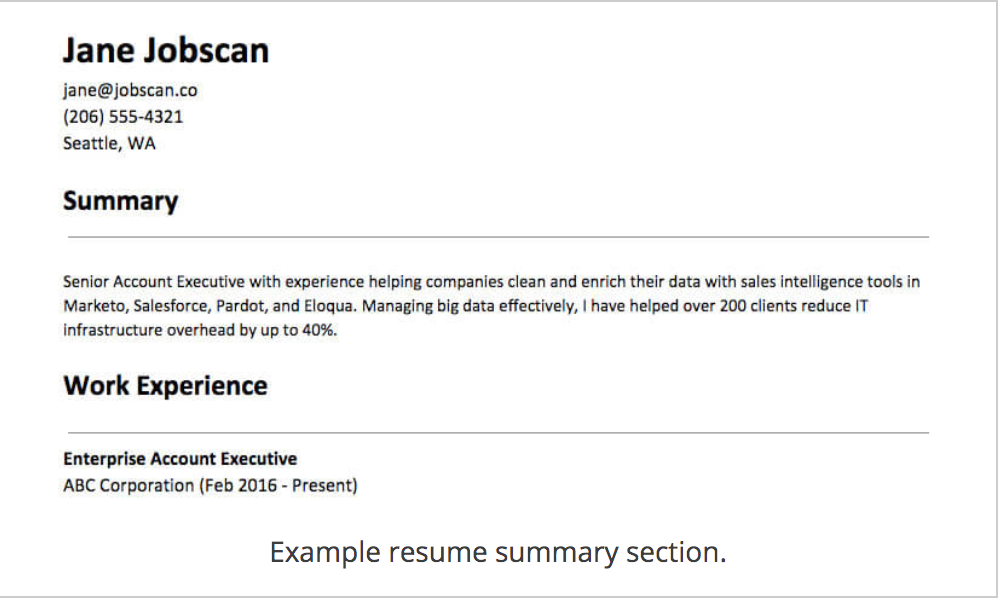1002x598 pixels.
Task: Click the Jane Jobscan name heading
Action: click(x=166, y=50)
